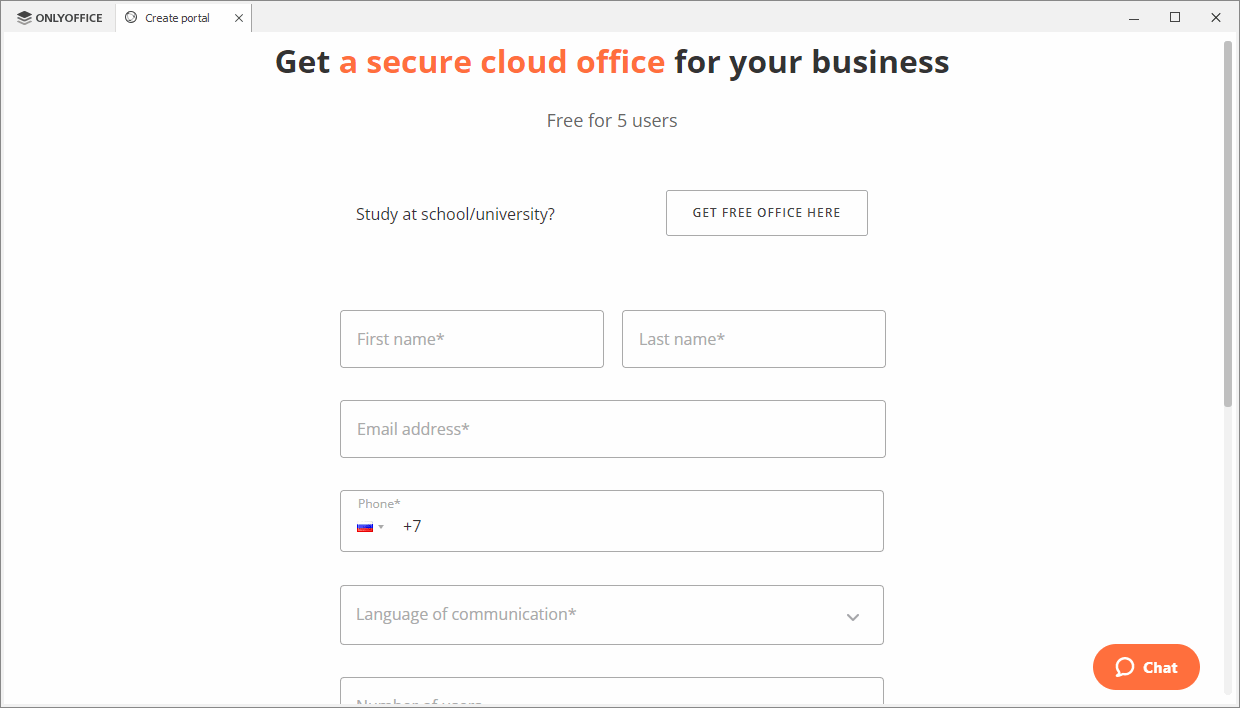Click the scrollbar track below the thumb
The height and width of the screenshot is (708, 1240).
pos(1228,550)
